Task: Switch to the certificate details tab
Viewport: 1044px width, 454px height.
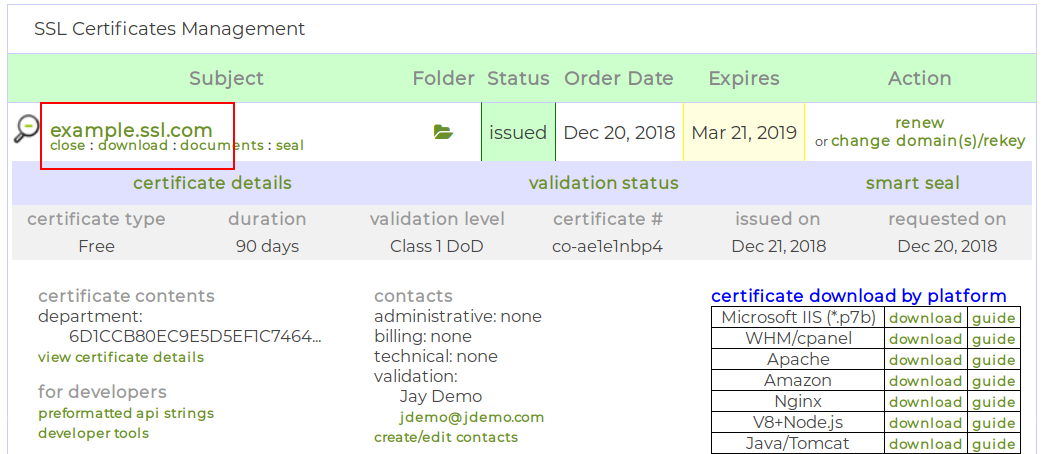Action: tap(212, 183)
